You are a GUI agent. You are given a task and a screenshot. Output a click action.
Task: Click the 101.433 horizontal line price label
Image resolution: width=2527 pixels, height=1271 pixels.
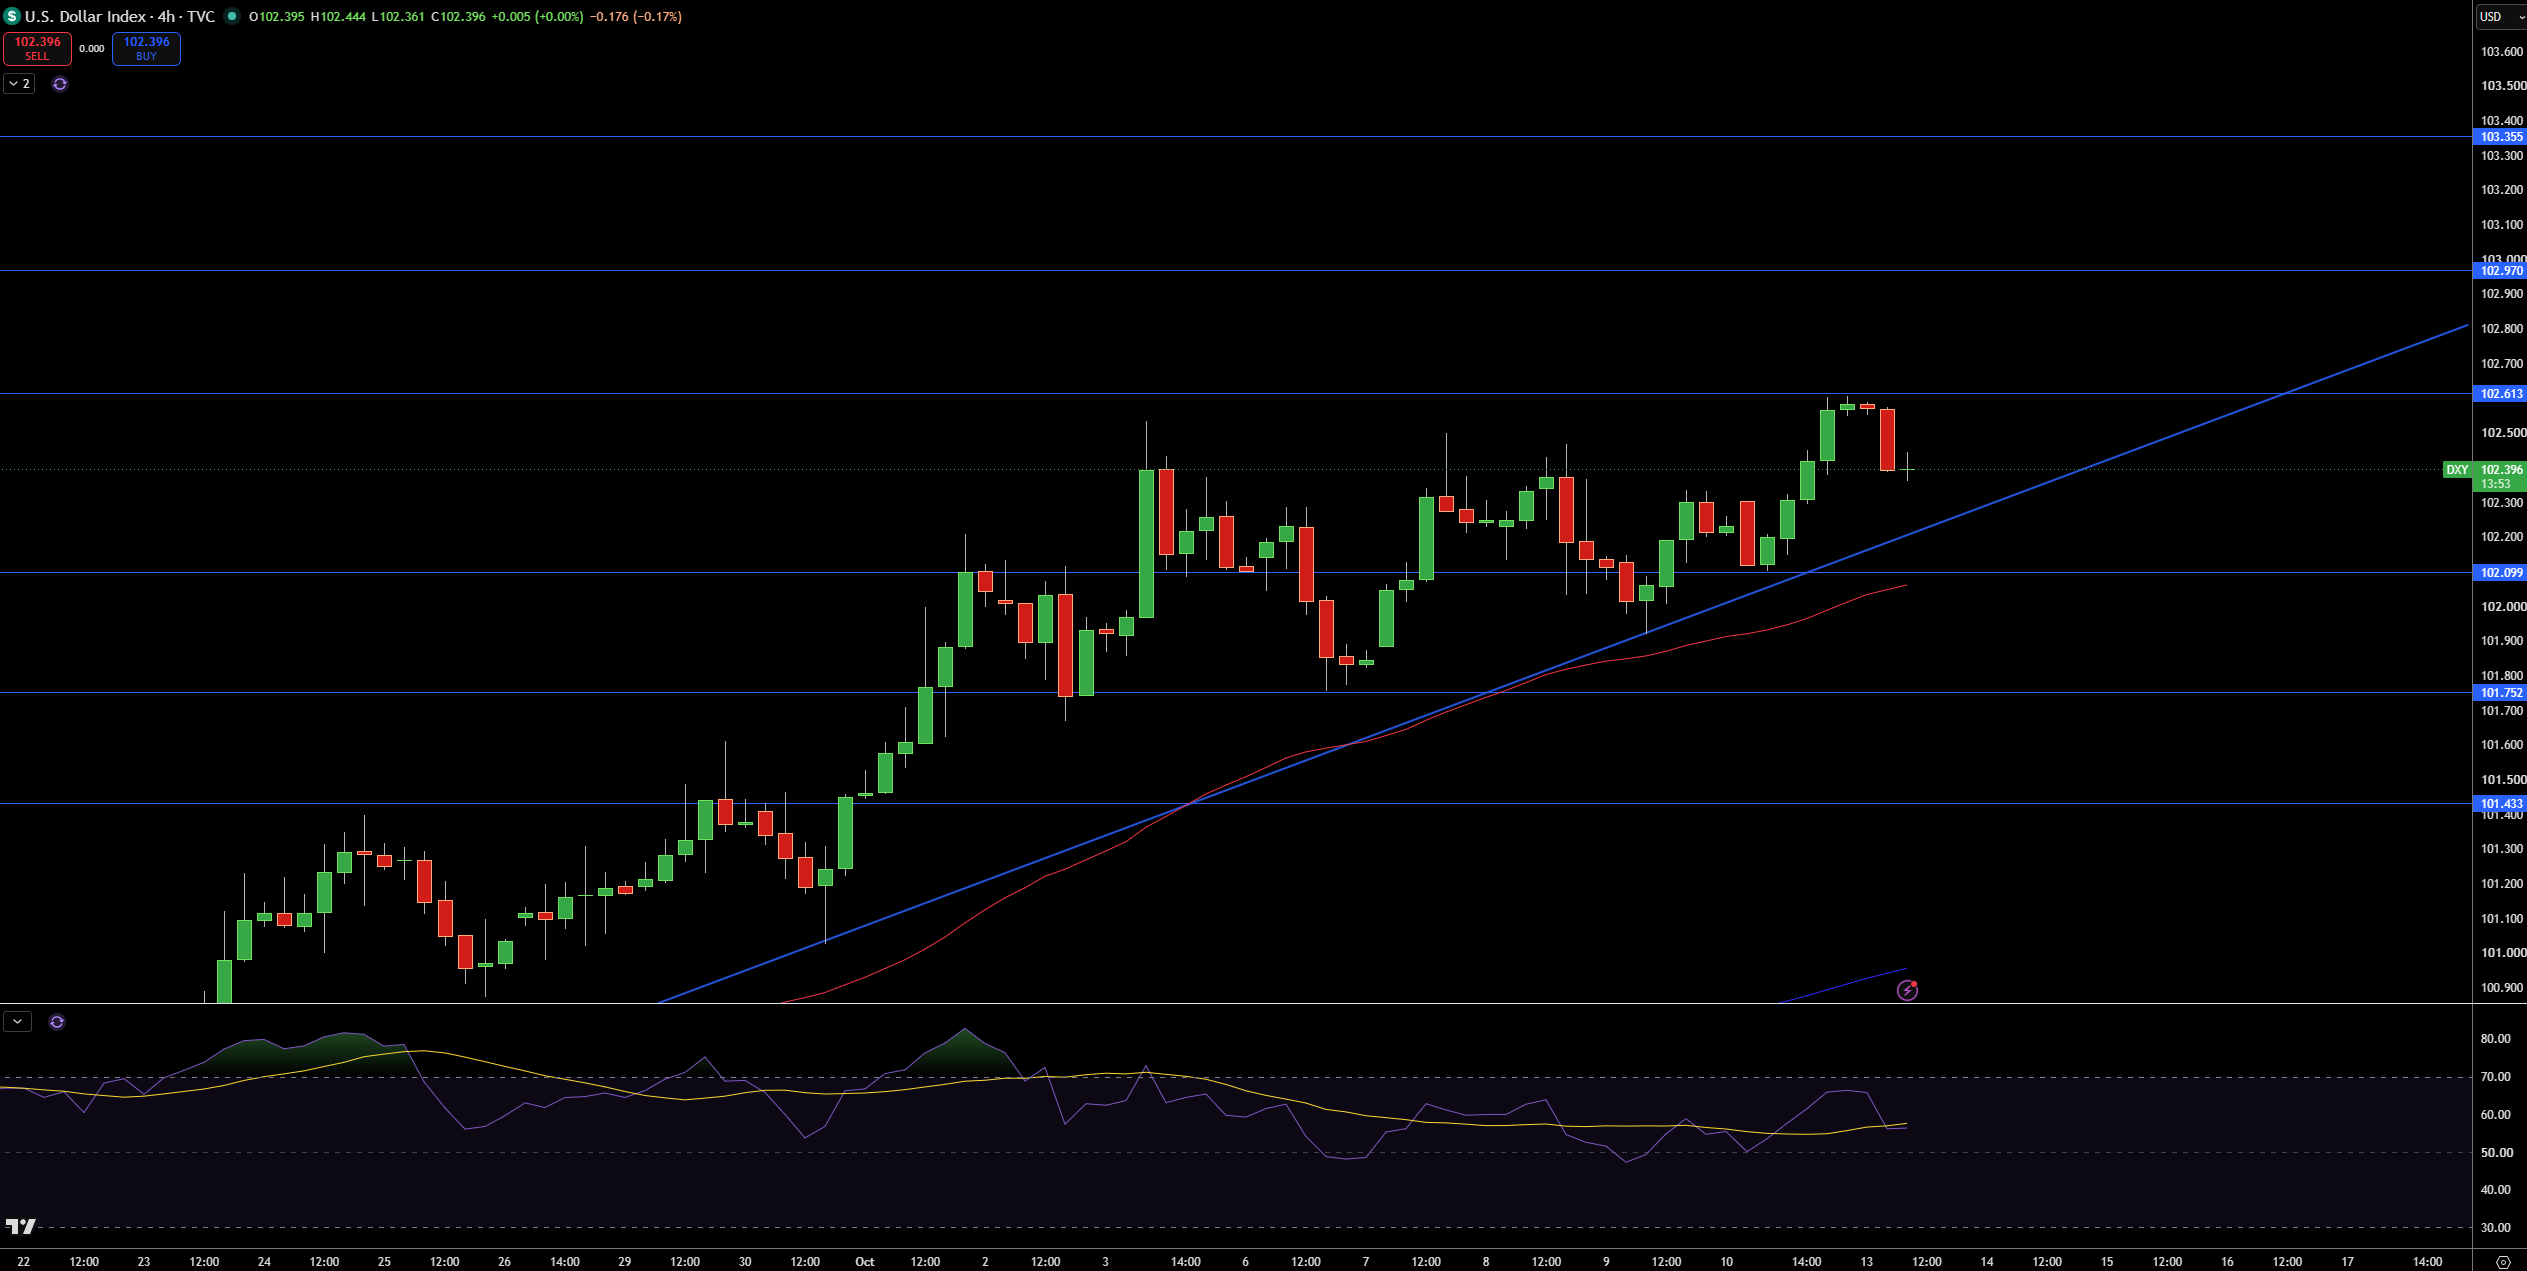2500,804
